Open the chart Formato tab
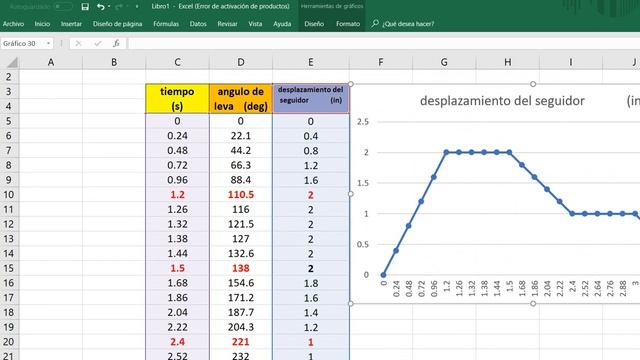This screenshot has width=640, height=360. [348, 24]
